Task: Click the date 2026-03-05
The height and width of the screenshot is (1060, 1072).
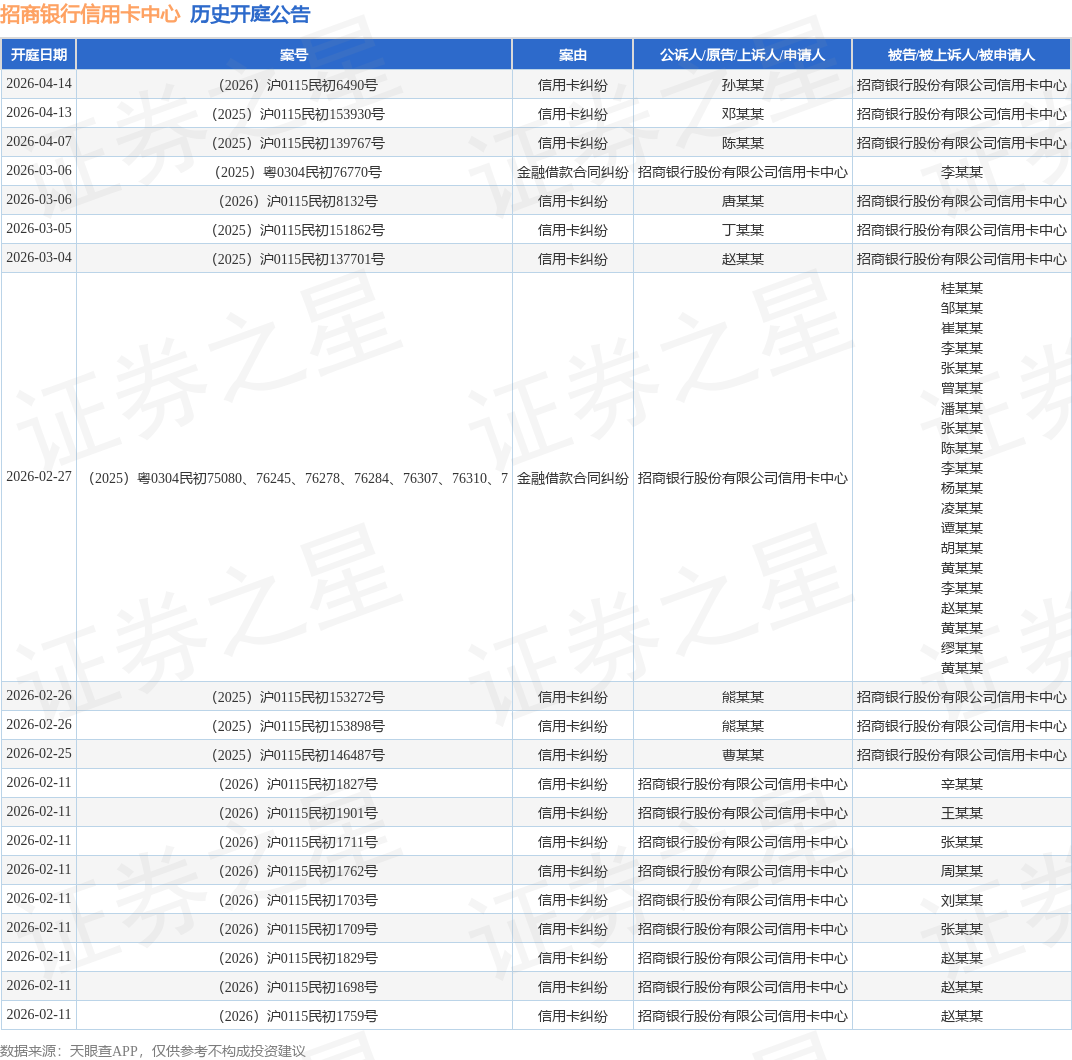Action: coord(39,228)
